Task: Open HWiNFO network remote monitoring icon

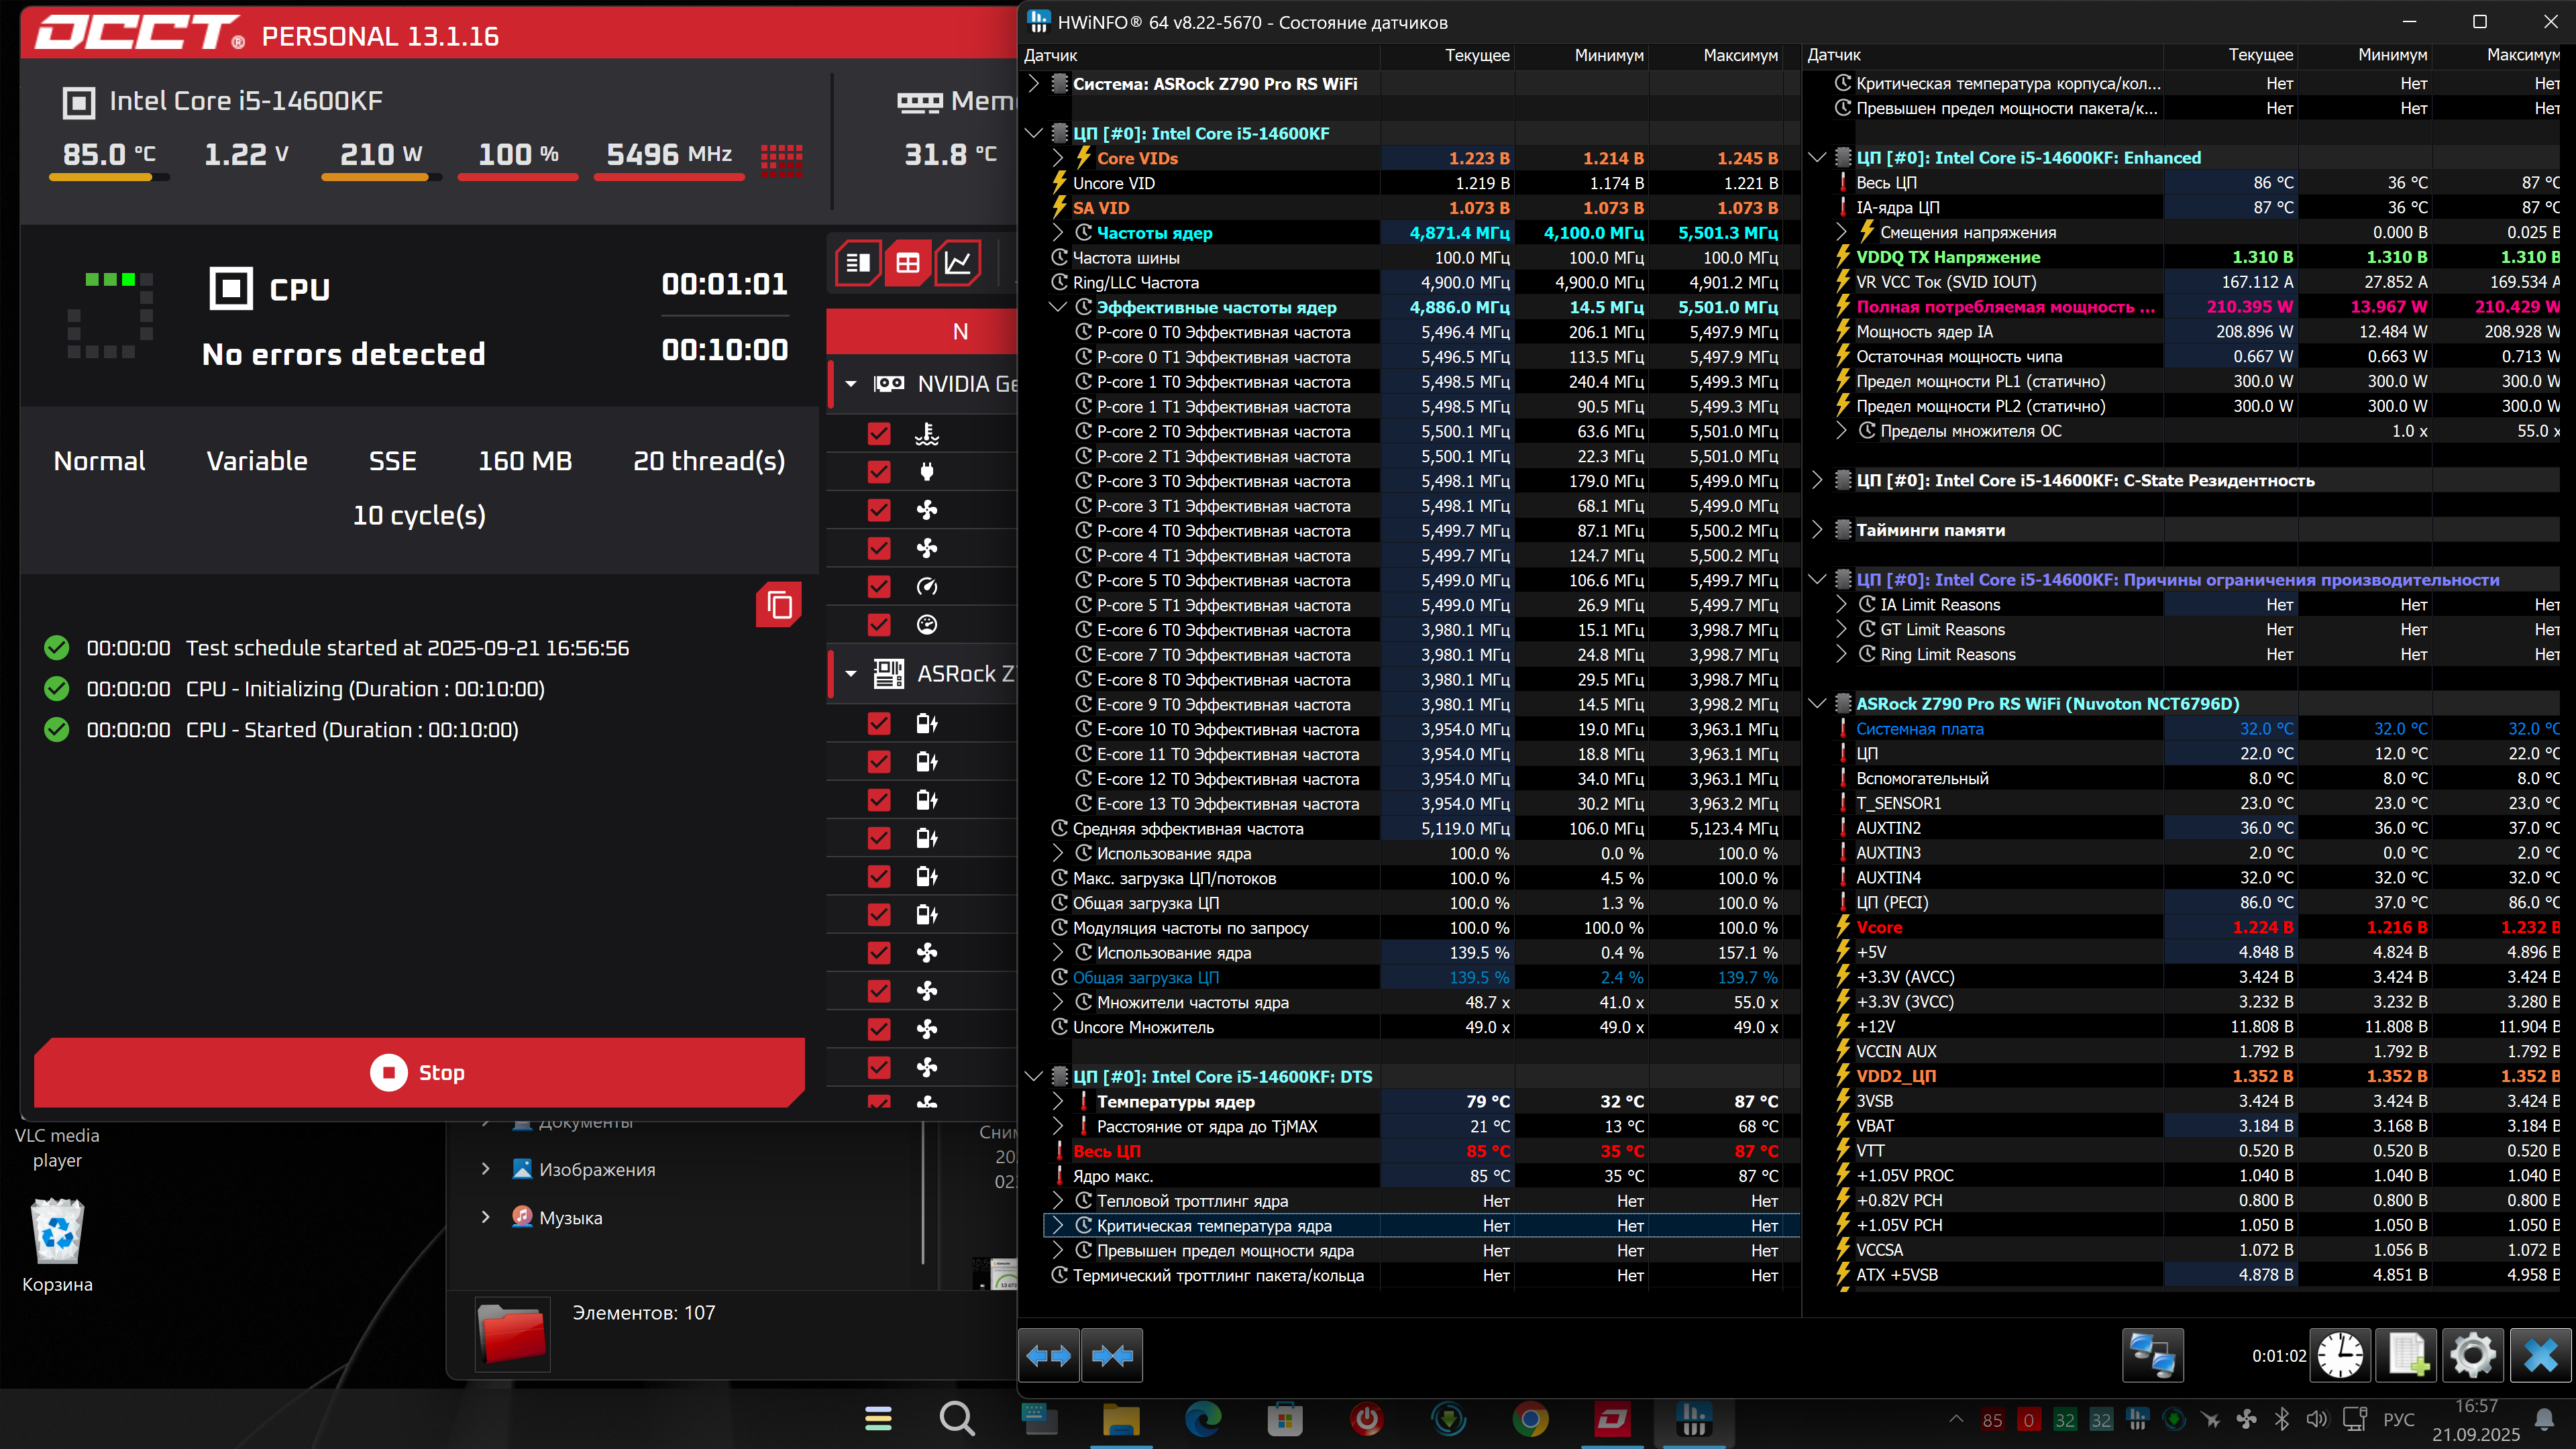Action: [x=2152, y=1356]
